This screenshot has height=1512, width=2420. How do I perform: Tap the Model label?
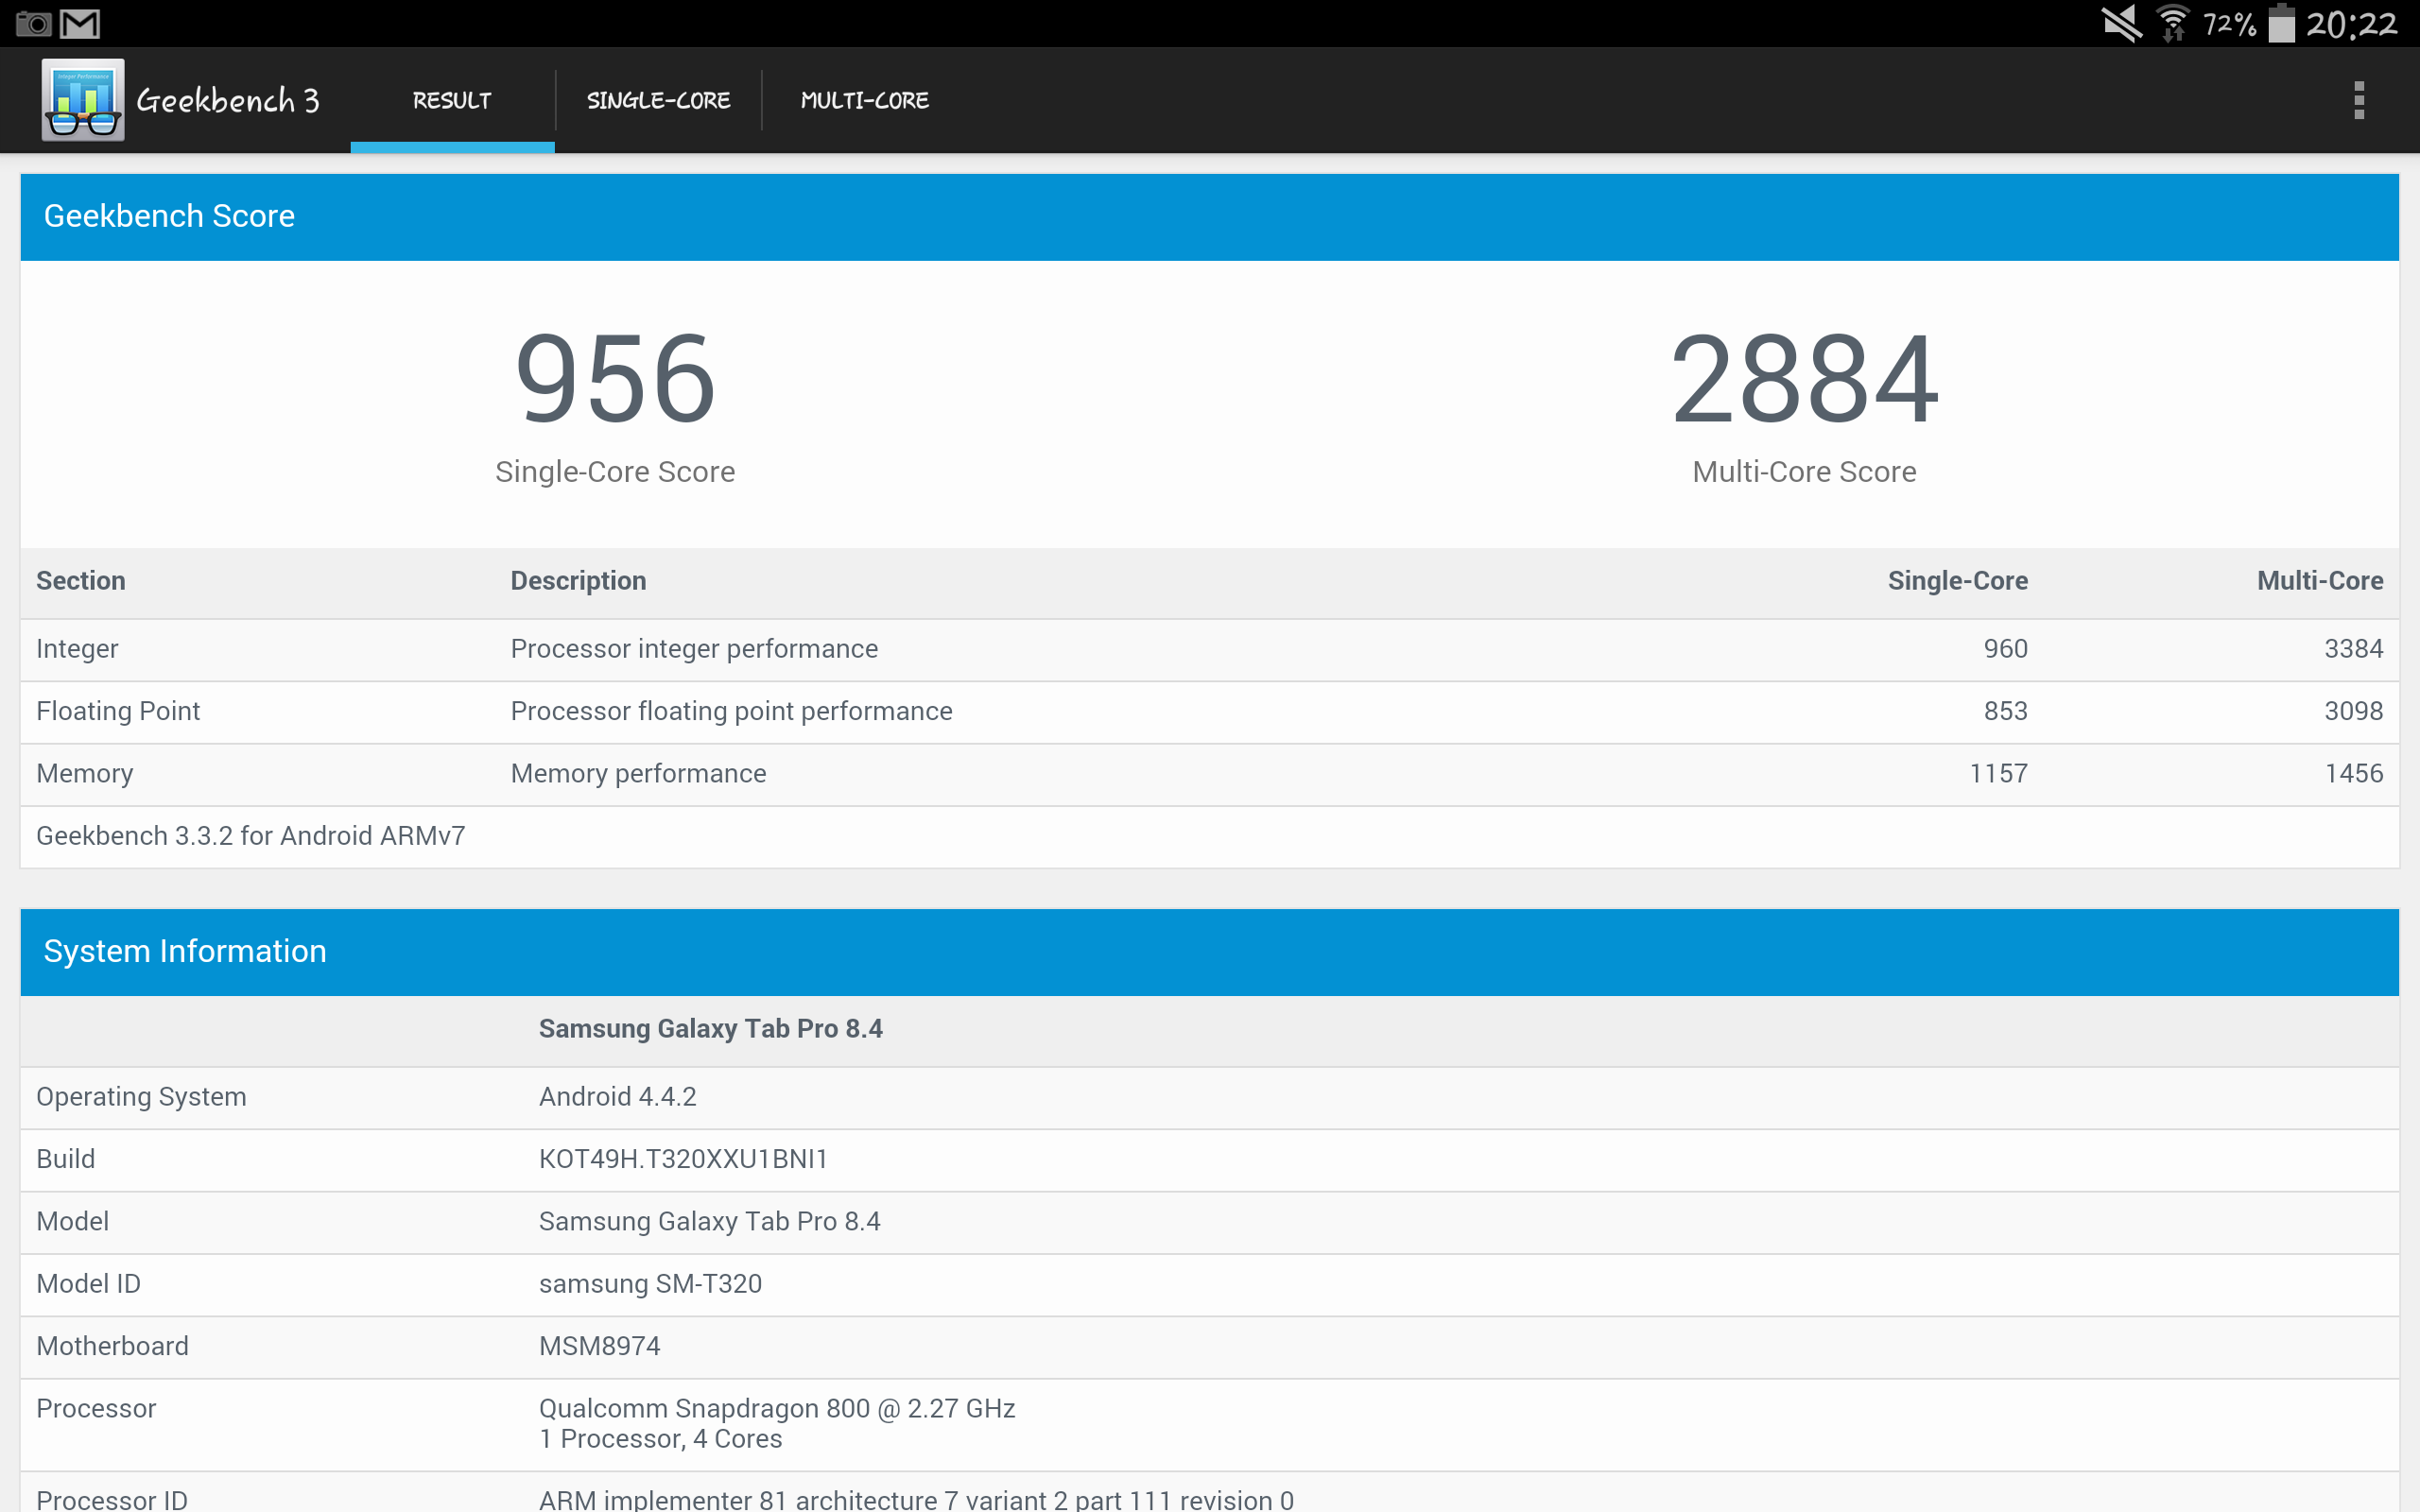click(72, 1221)
